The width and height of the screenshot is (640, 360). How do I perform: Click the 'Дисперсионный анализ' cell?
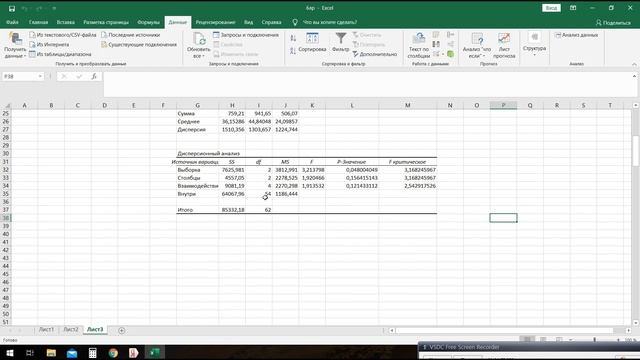pos(208,153)
